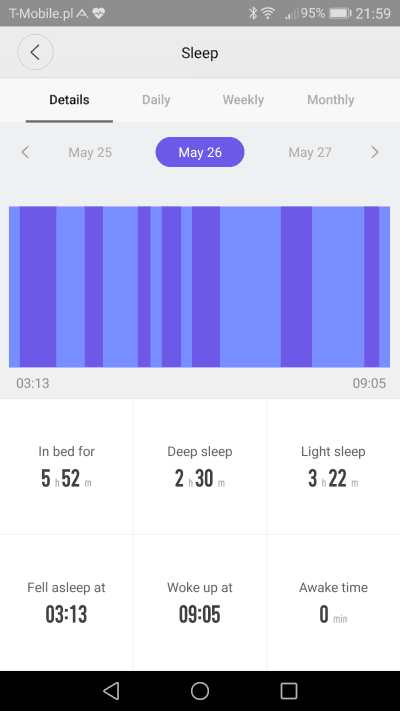Switch to the Weekly tab
400x711 pixels.
pyautogui.click(x=243, y=100)
